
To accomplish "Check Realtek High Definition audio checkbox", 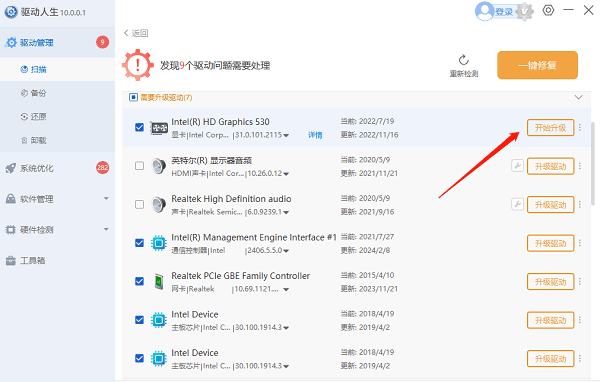I will point(139,204).
